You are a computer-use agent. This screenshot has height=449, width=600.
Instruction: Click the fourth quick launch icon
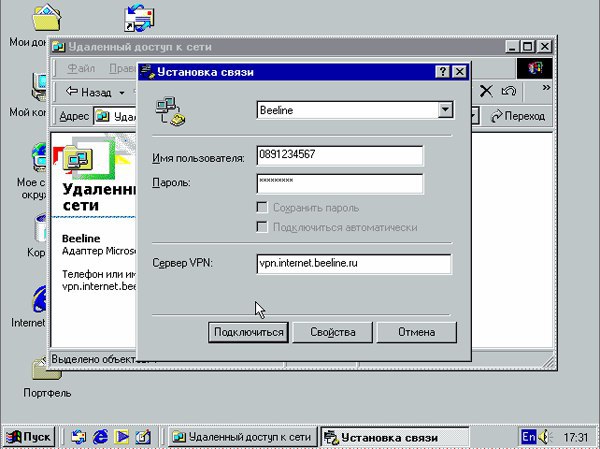143,437
